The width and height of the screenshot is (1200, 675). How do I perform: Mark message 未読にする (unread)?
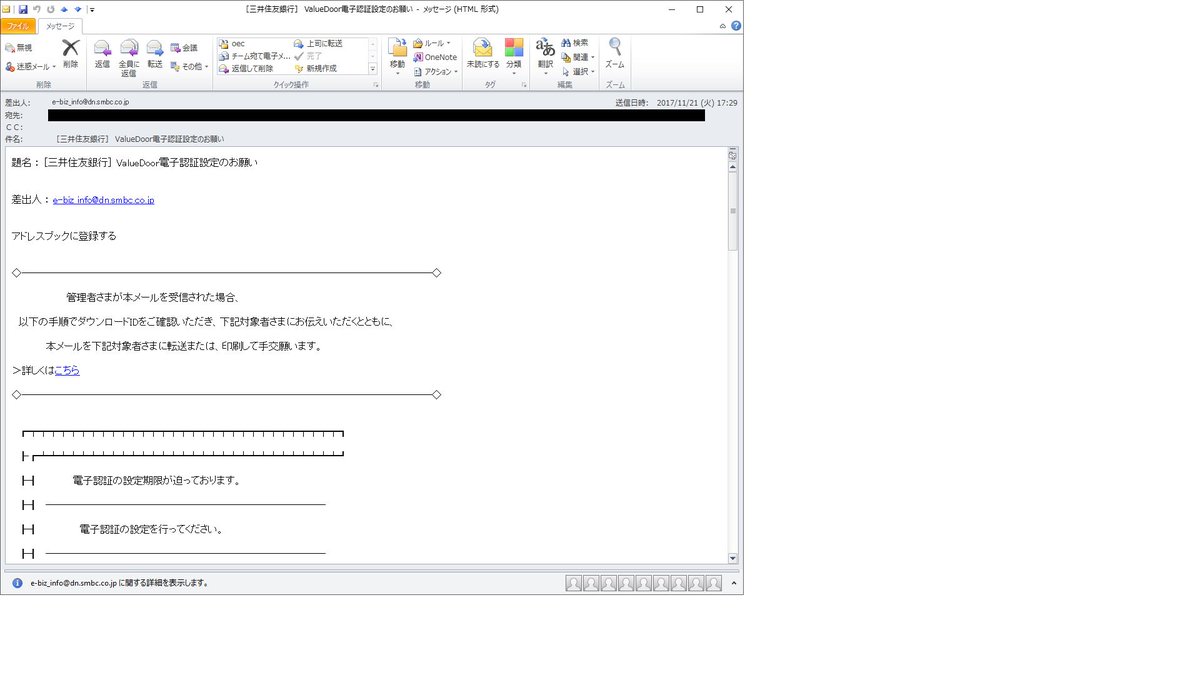point(483,54)
